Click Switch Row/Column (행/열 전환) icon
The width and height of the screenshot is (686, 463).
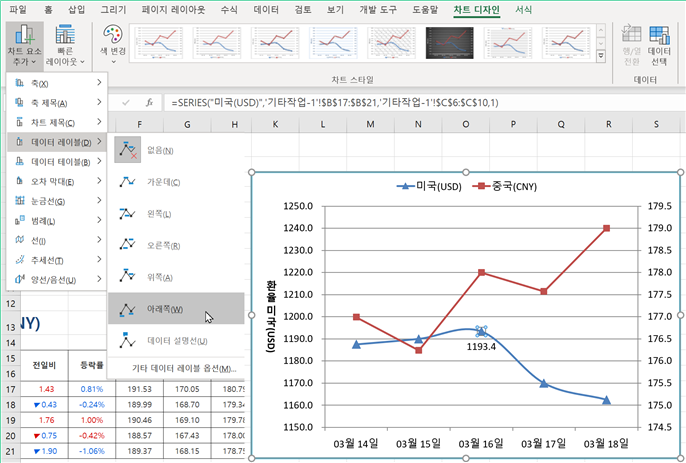[631, 45]
